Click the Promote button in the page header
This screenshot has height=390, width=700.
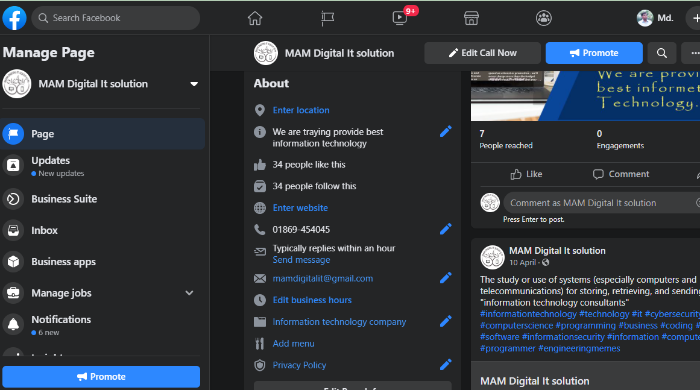pyautogui.click(x=594, y=53)
